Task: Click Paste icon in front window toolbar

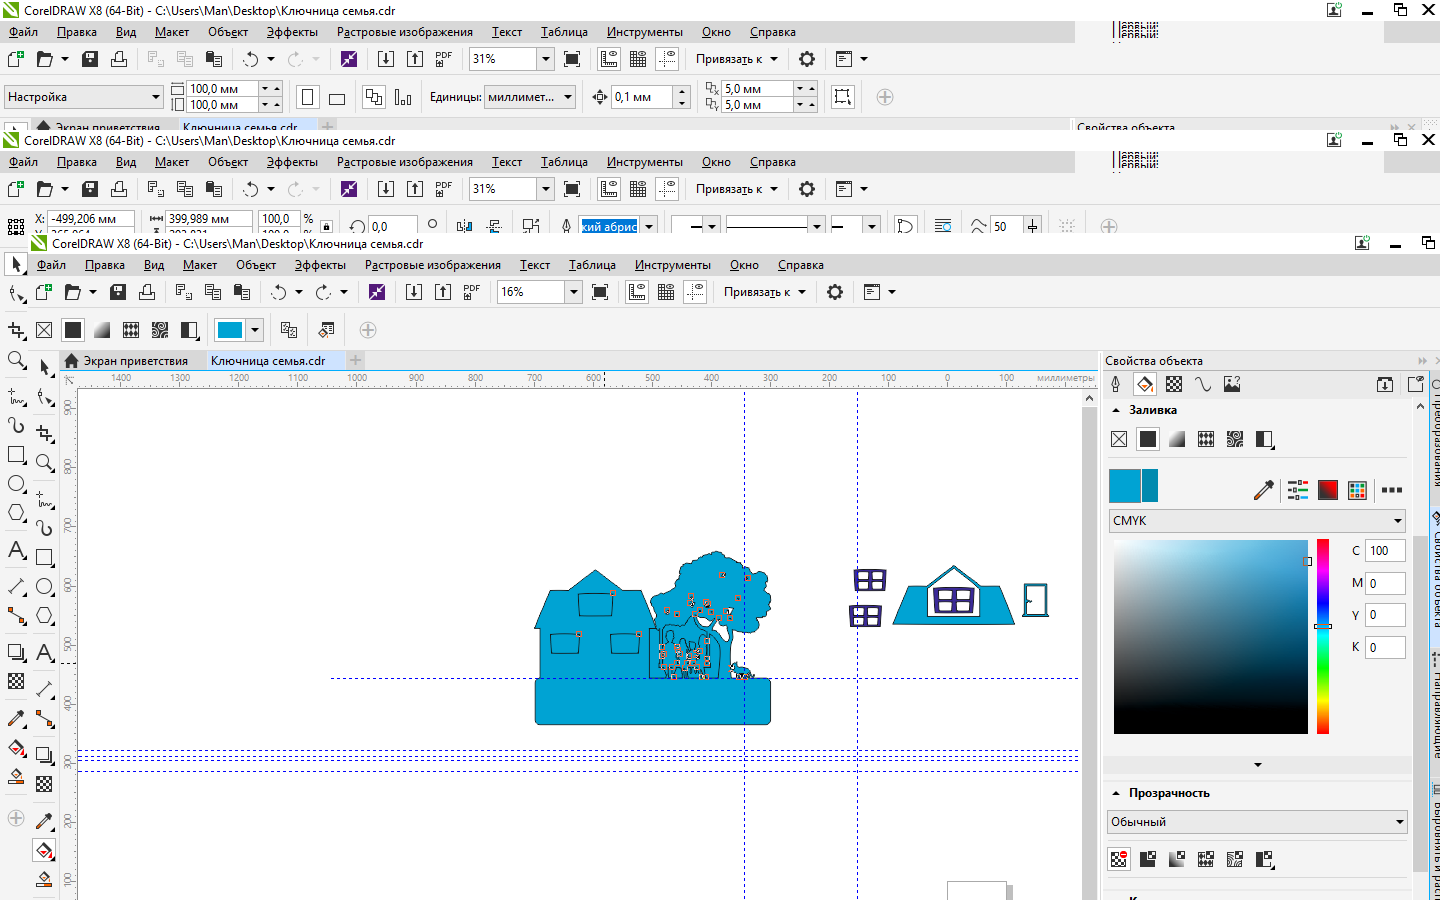Action: pos(241,292)
